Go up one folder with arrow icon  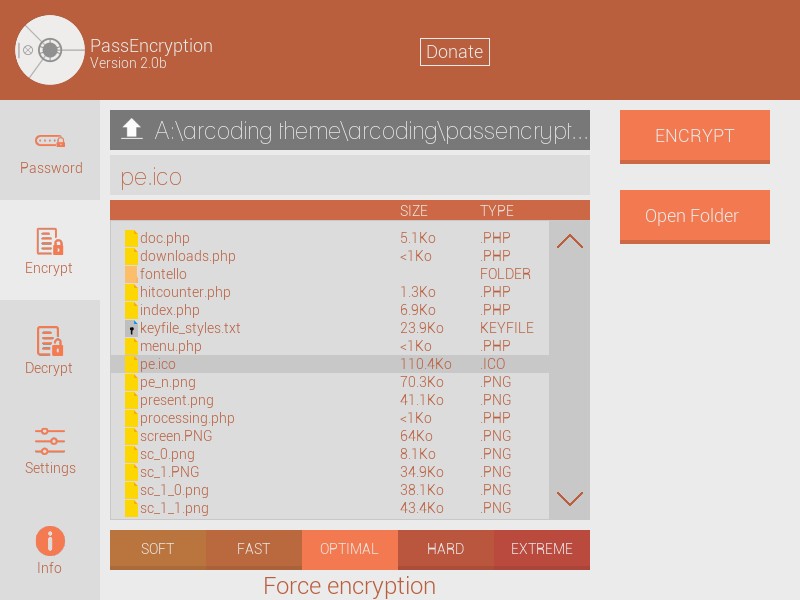132,129
